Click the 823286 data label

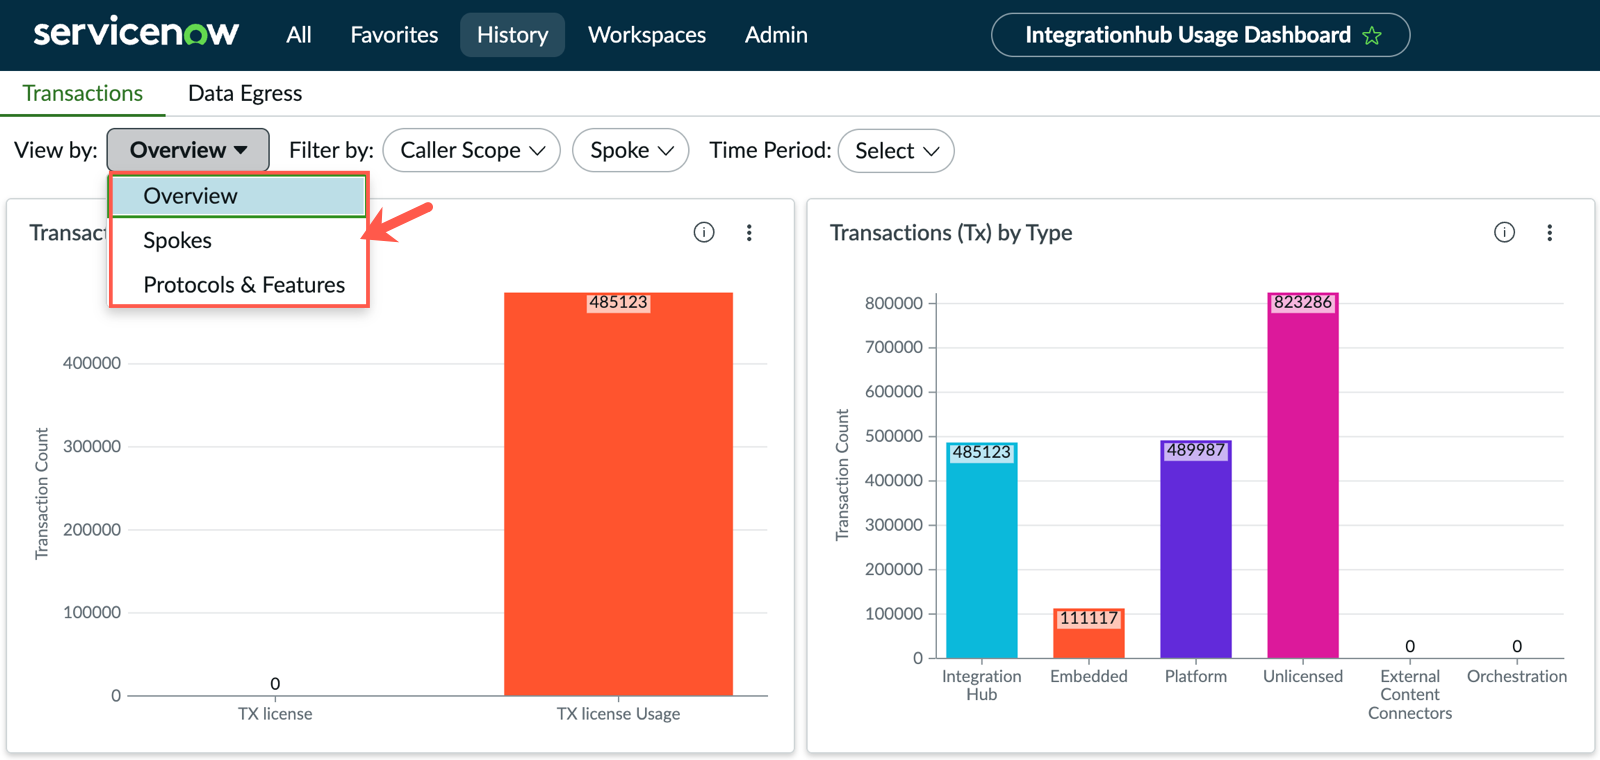tap(1302, 302)
